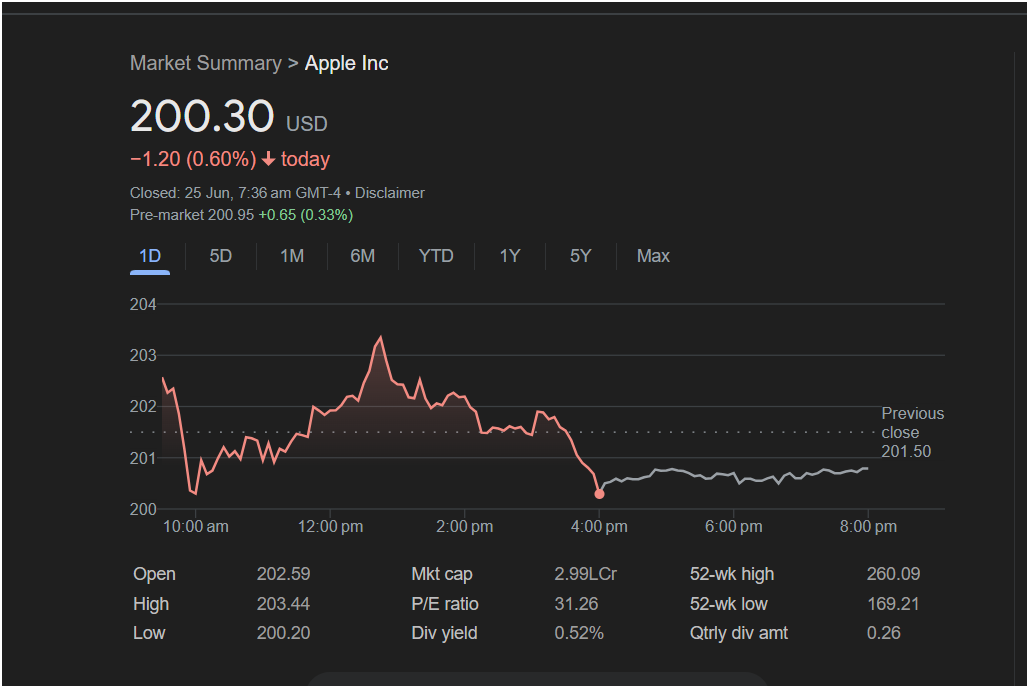The height and width of the screenshot is (688, 1029).
Task: Click the 52-wk low label
Action: (728, 603)
